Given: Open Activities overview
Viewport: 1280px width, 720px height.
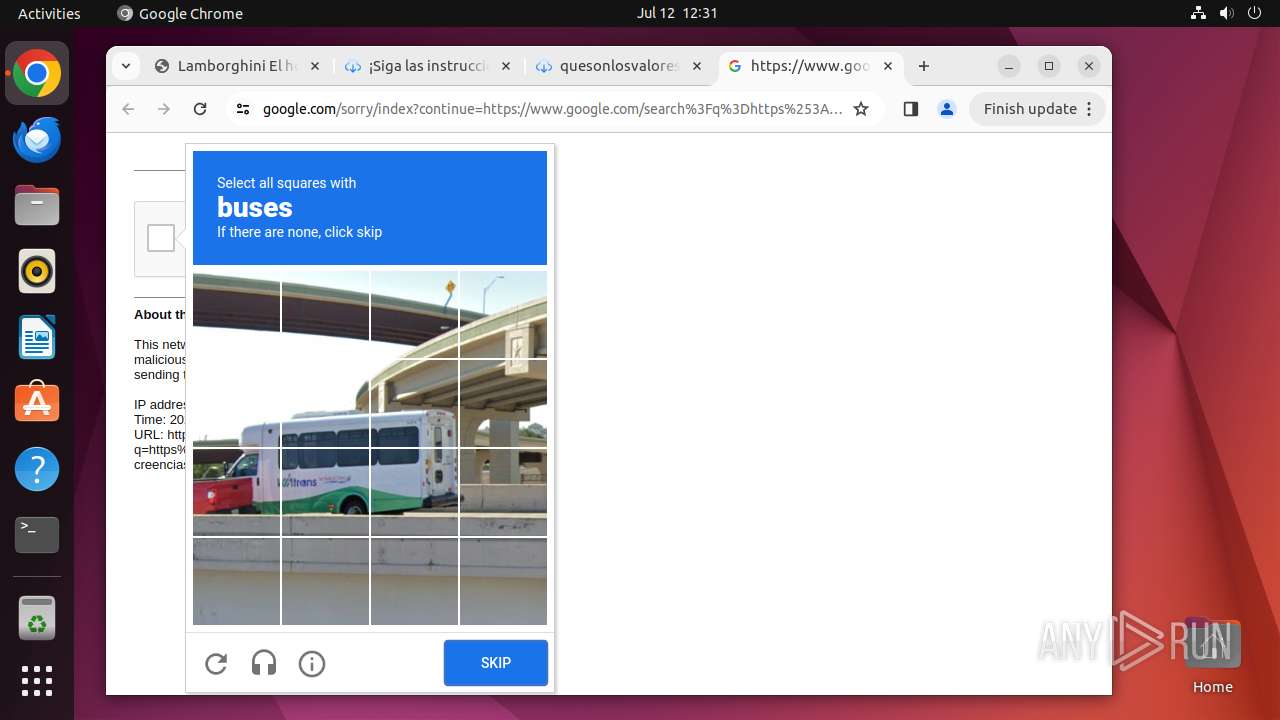Looking at the screenshot, I should coord(49,13).
